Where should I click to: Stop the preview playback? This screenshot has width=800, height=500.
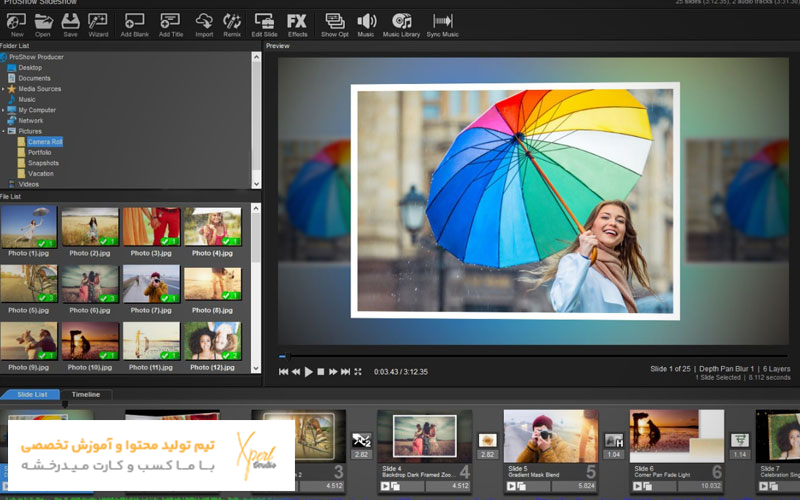pyautogui.click(x=320, y=372)
